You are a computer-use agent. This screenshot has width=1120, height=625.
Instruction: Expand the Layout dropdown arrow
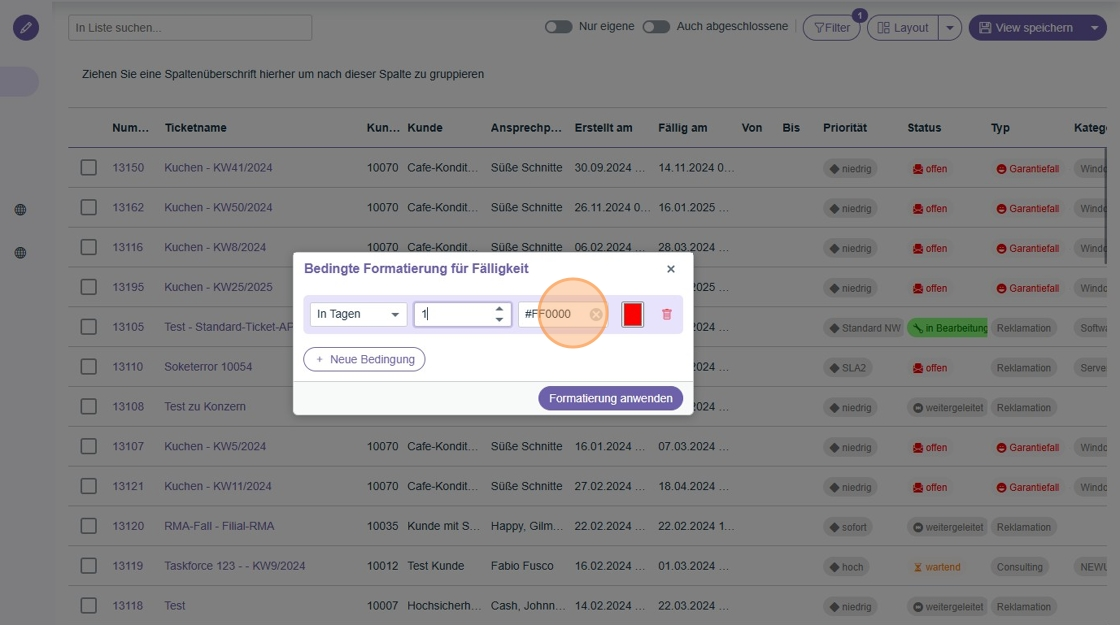tap(950, 28)
